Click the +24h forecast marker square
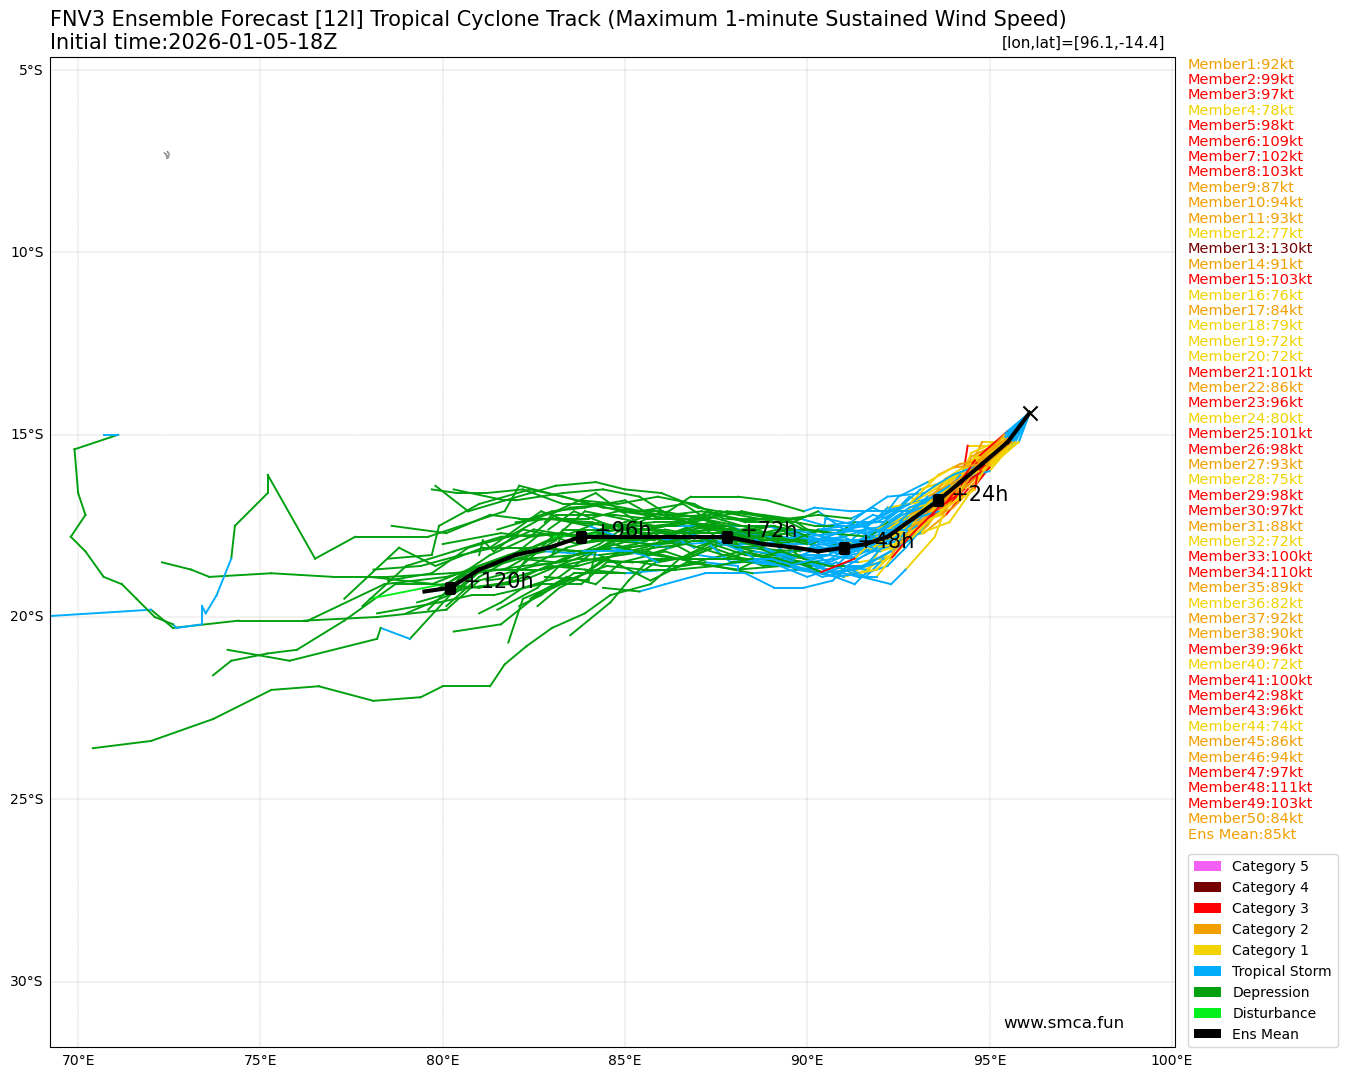Viewport: 1347px width, 1078px height. click(938, 500)
